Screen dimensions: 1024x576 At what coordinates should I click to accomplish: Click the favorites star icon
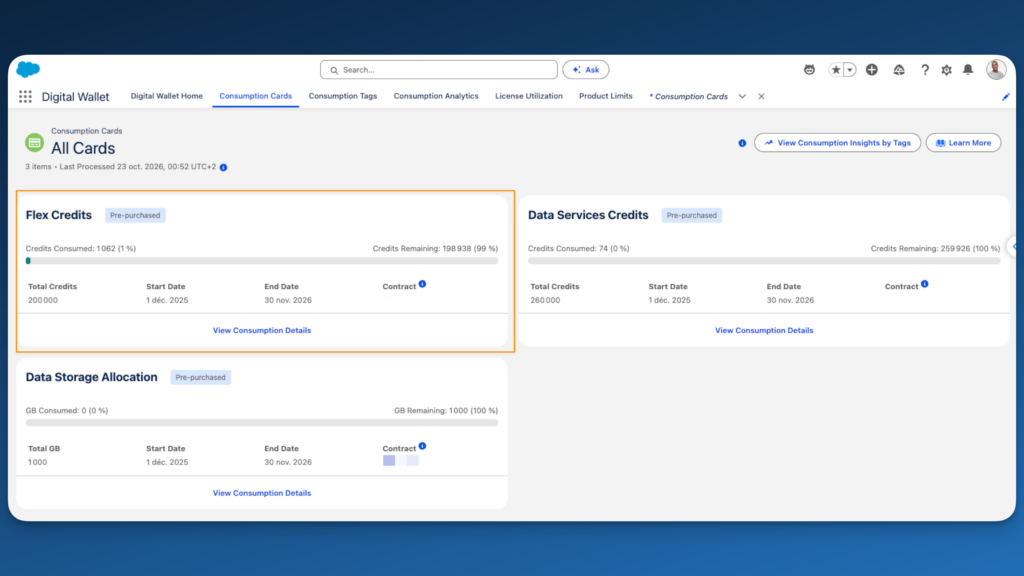click(835, 70)
